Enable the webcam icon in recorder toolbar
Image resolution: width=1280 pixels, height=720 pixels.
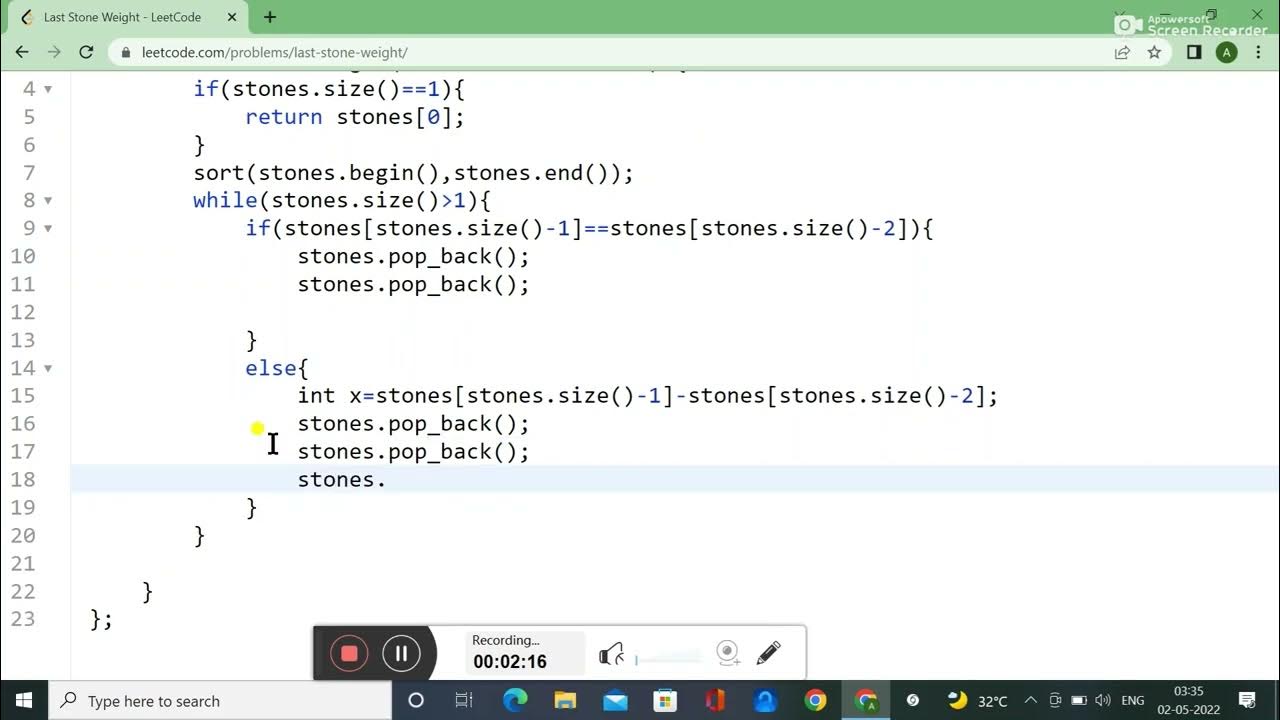click(x=728, y=654)
